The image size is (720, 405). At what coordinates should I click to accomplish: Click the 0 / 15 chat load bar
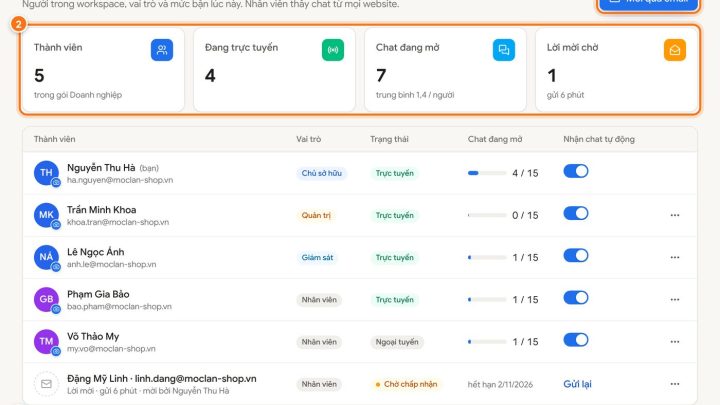coord(487,215)
